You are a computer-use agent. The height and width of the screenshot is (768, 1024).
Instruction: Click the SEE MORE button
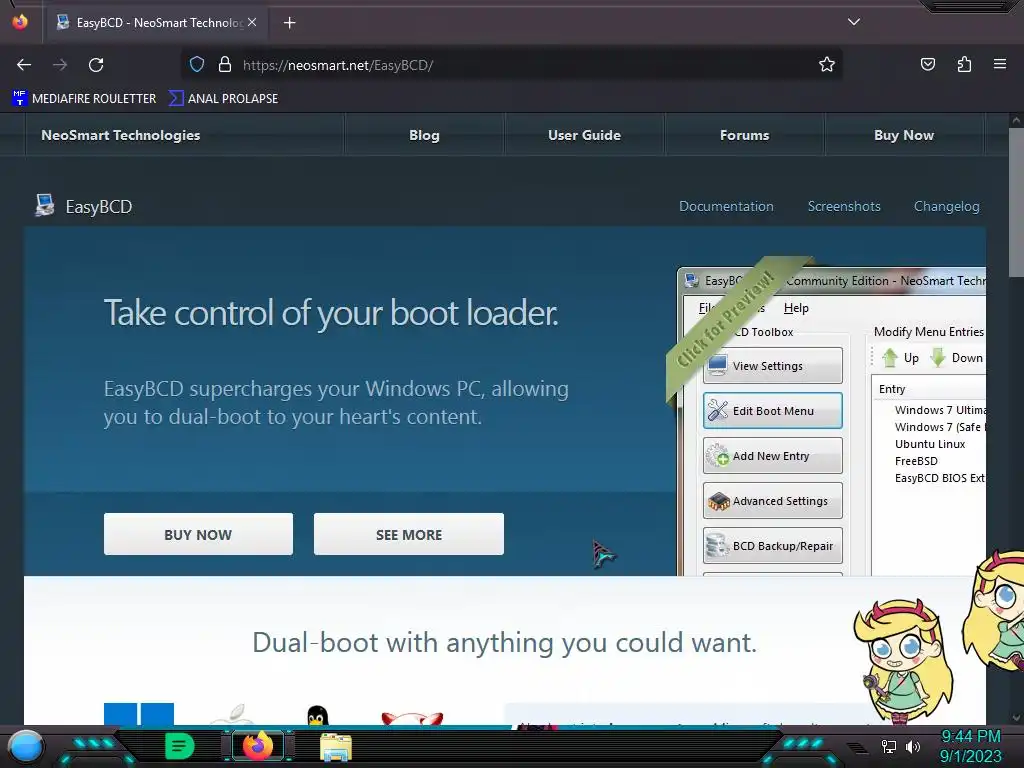[x=409, y=534]
